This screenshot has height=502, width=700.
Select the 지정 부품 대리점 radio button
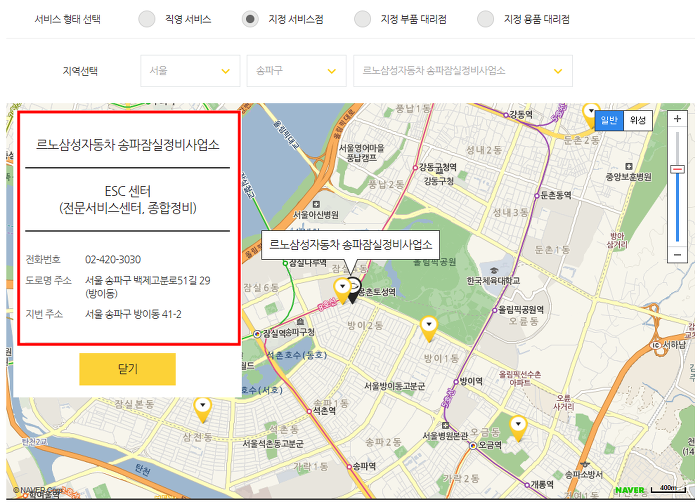(x=362, y=19)
